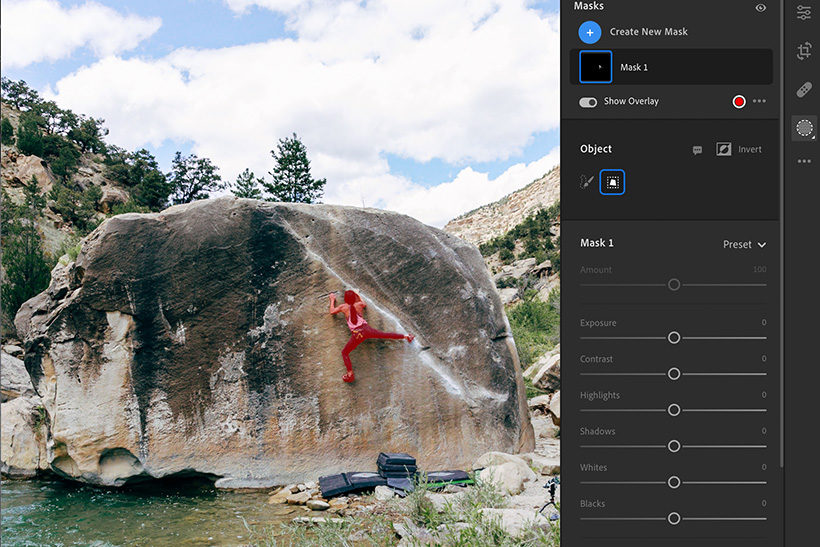Click the Mask 1 thumbnail preview
The width and height of the screenshot is (820, 547).
(596, 67)
